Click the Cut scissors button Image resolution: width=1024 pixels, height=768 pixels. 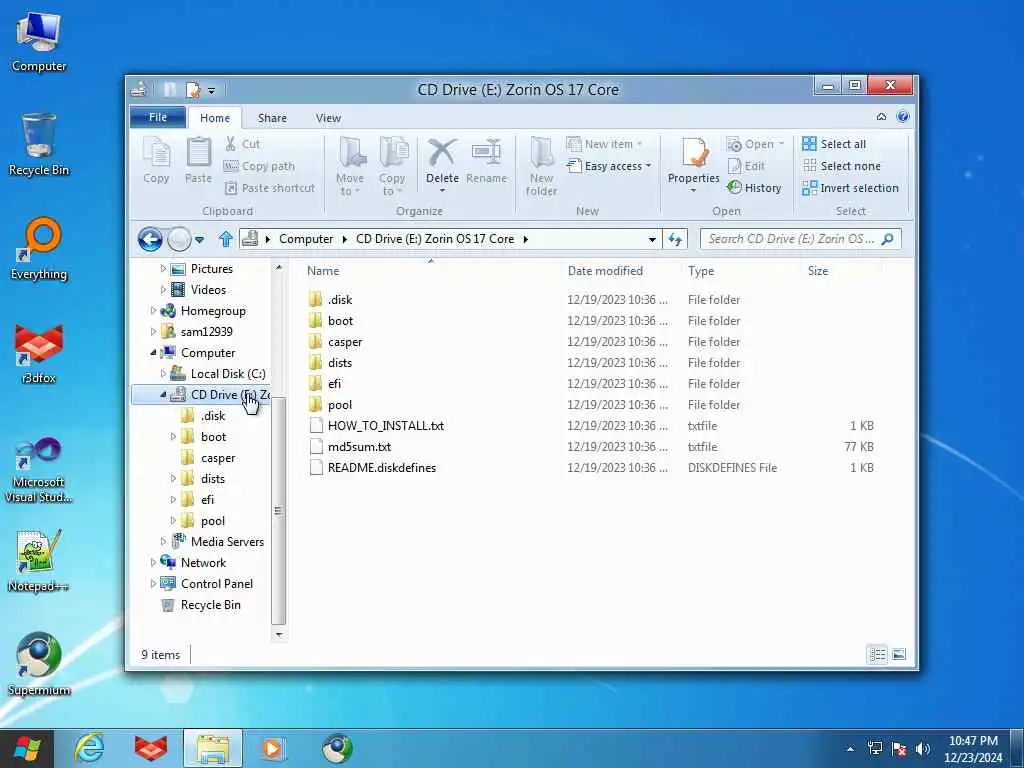point(242,144)
